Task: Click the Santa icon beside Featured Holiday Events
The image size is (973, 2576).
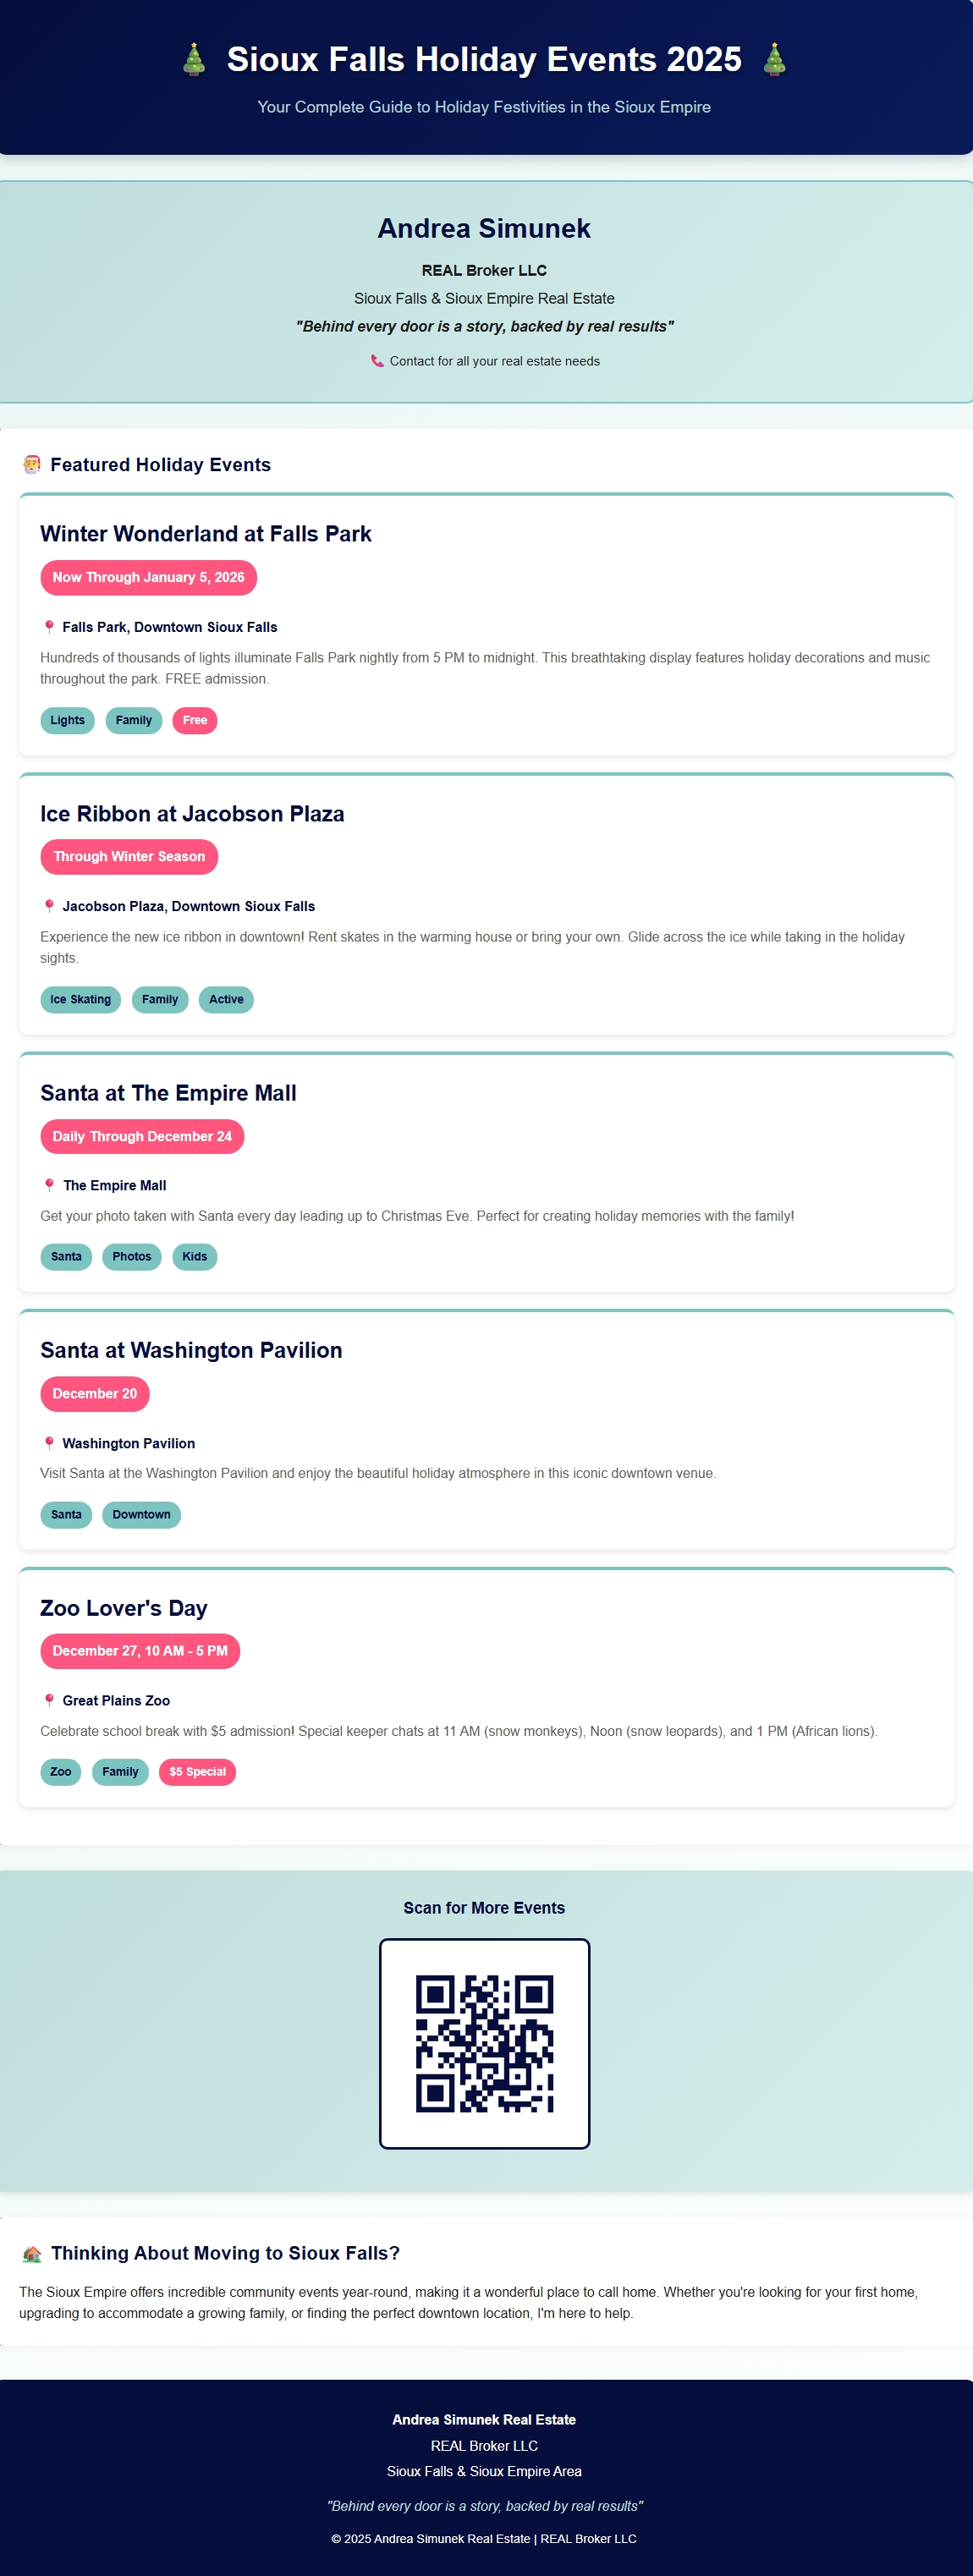Action: 32,465
